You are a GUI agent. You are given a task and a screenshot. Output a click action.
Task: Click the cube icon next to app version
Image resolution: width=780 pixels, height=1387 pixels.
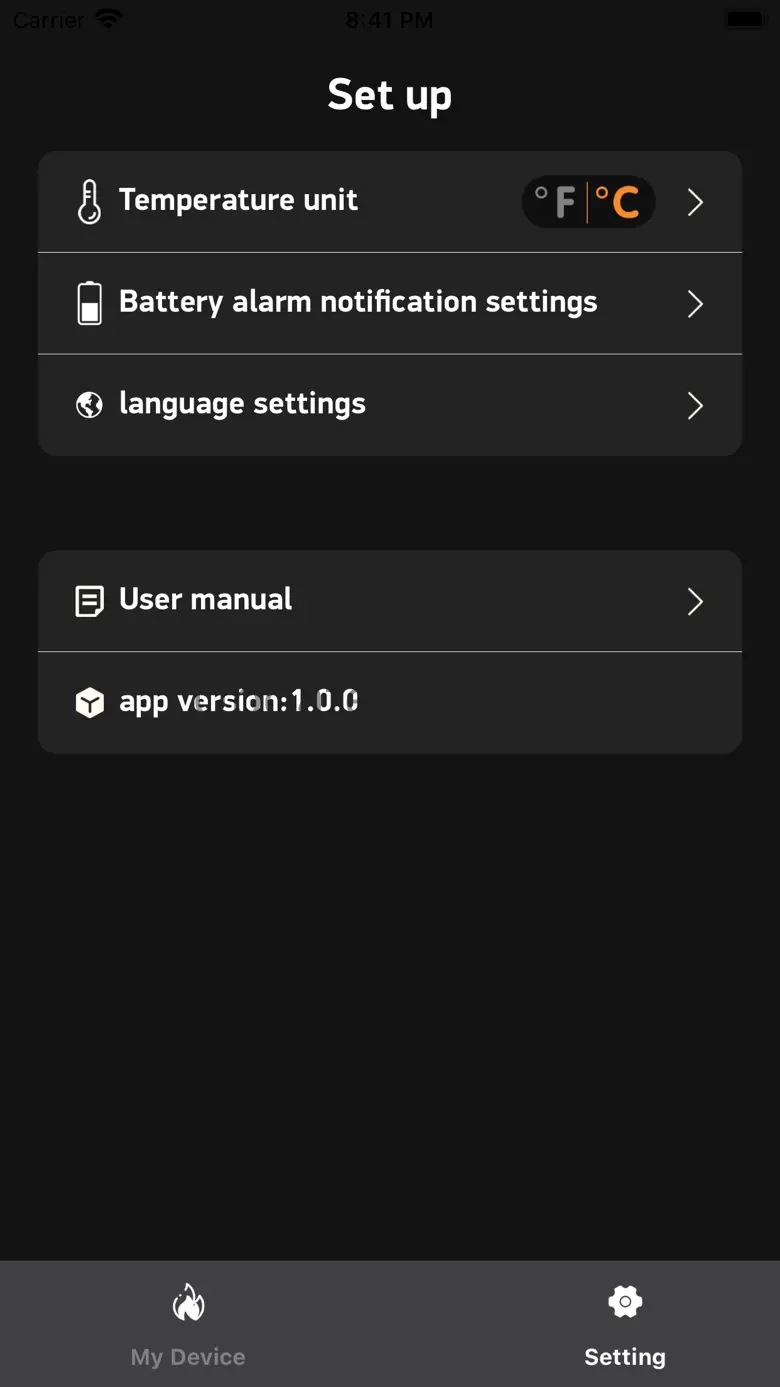(x=89, y=703)
